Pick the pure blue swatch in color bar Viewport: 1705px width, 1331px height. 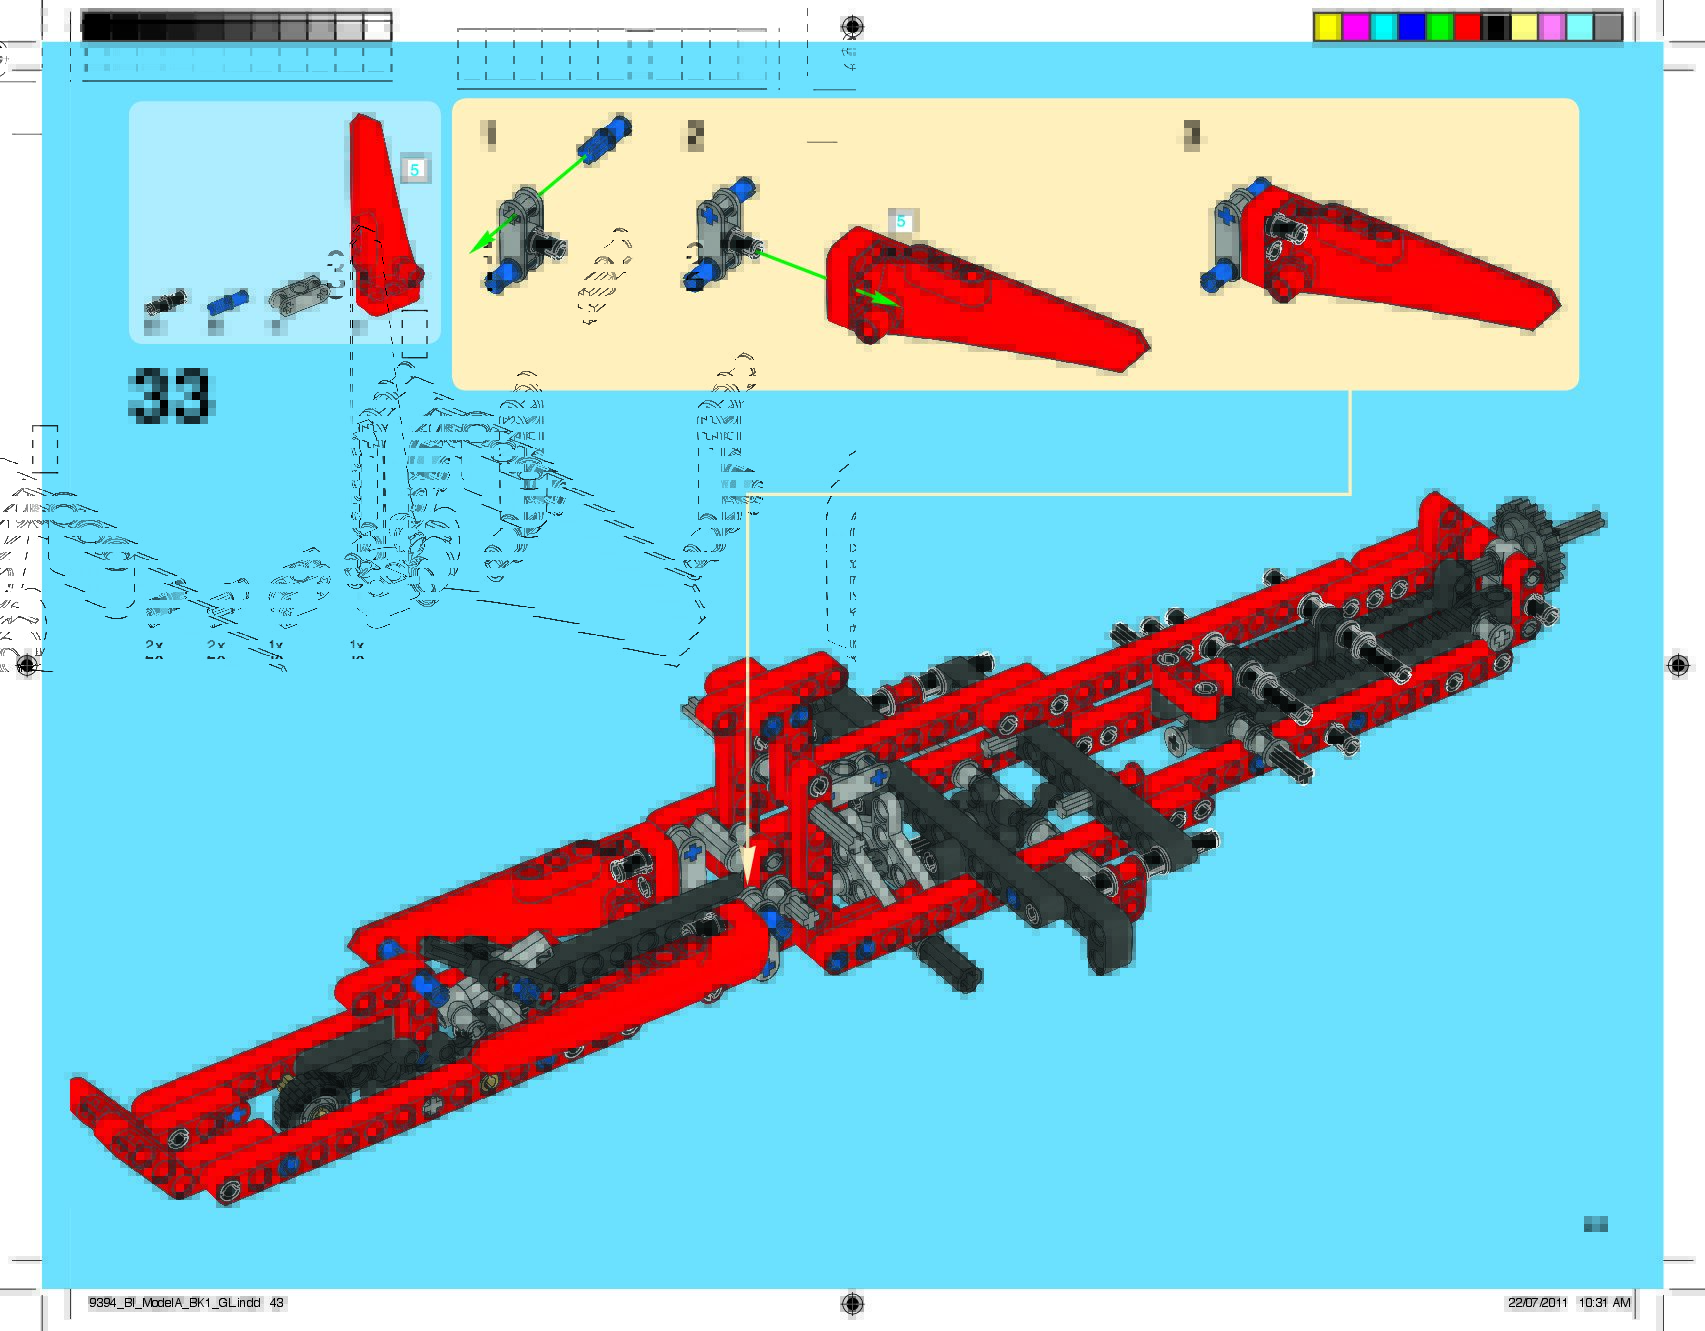click(1411, 27)
